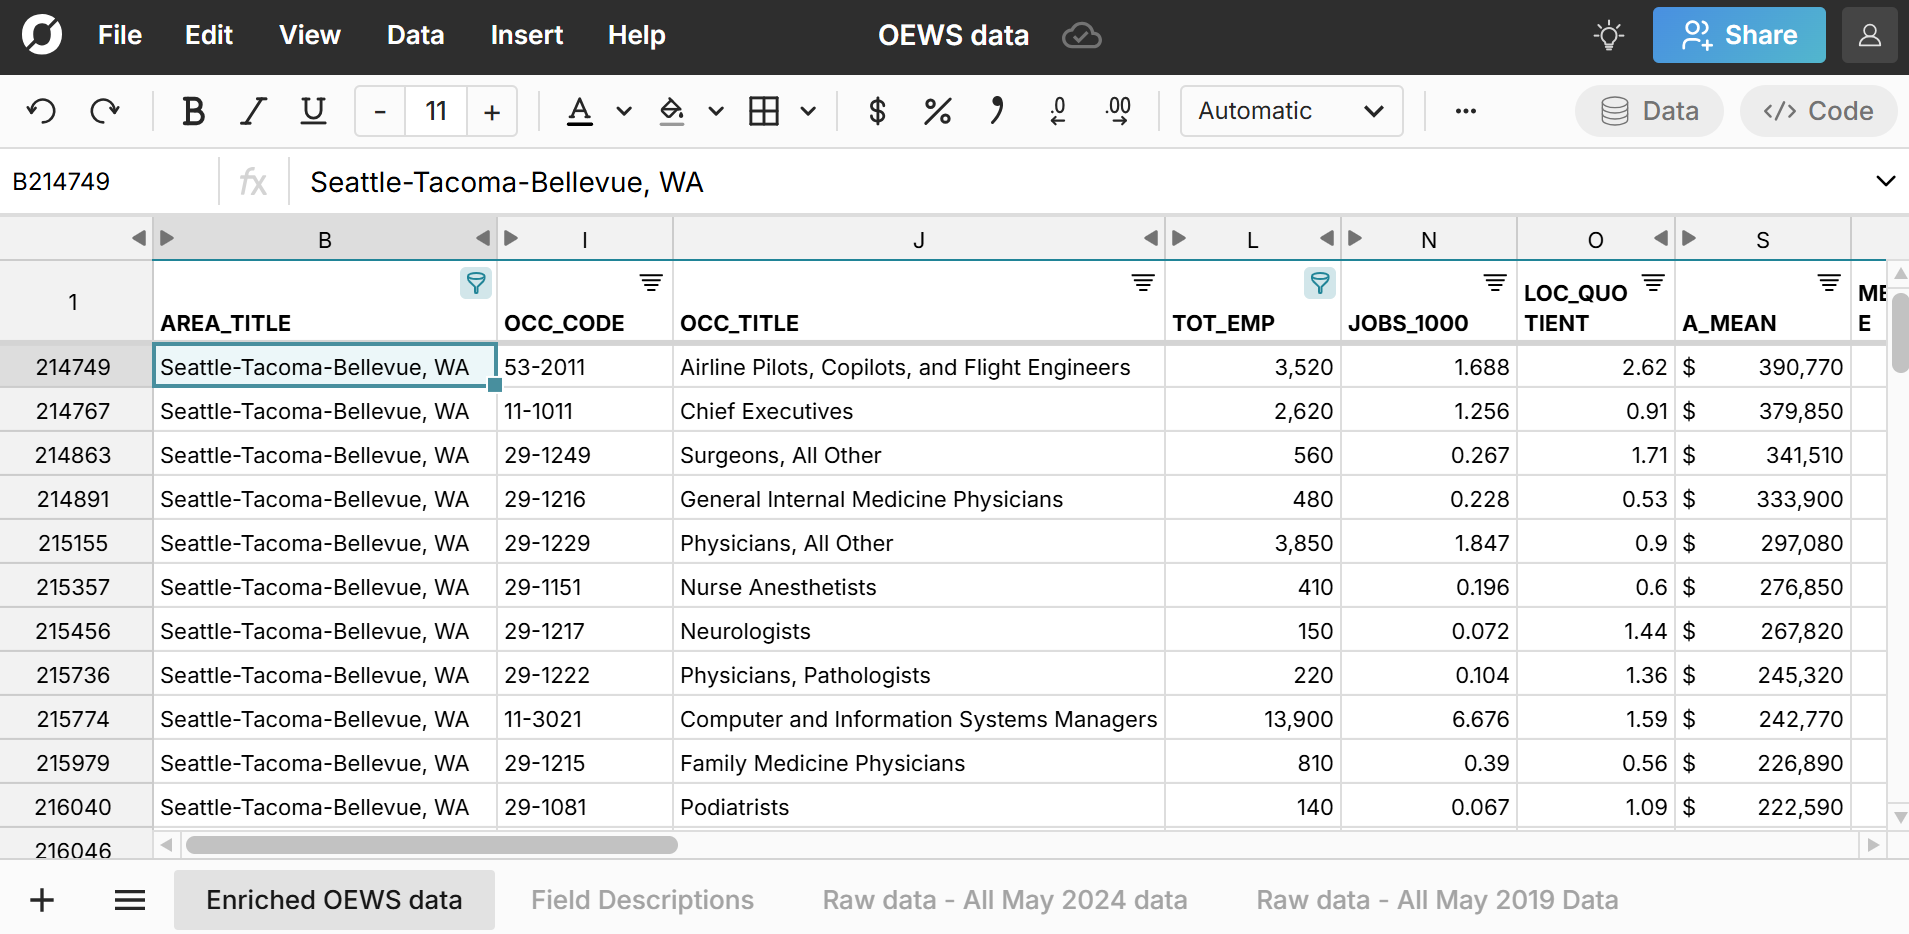Open the active filter on AREA_TITLE column

point(475,283)
